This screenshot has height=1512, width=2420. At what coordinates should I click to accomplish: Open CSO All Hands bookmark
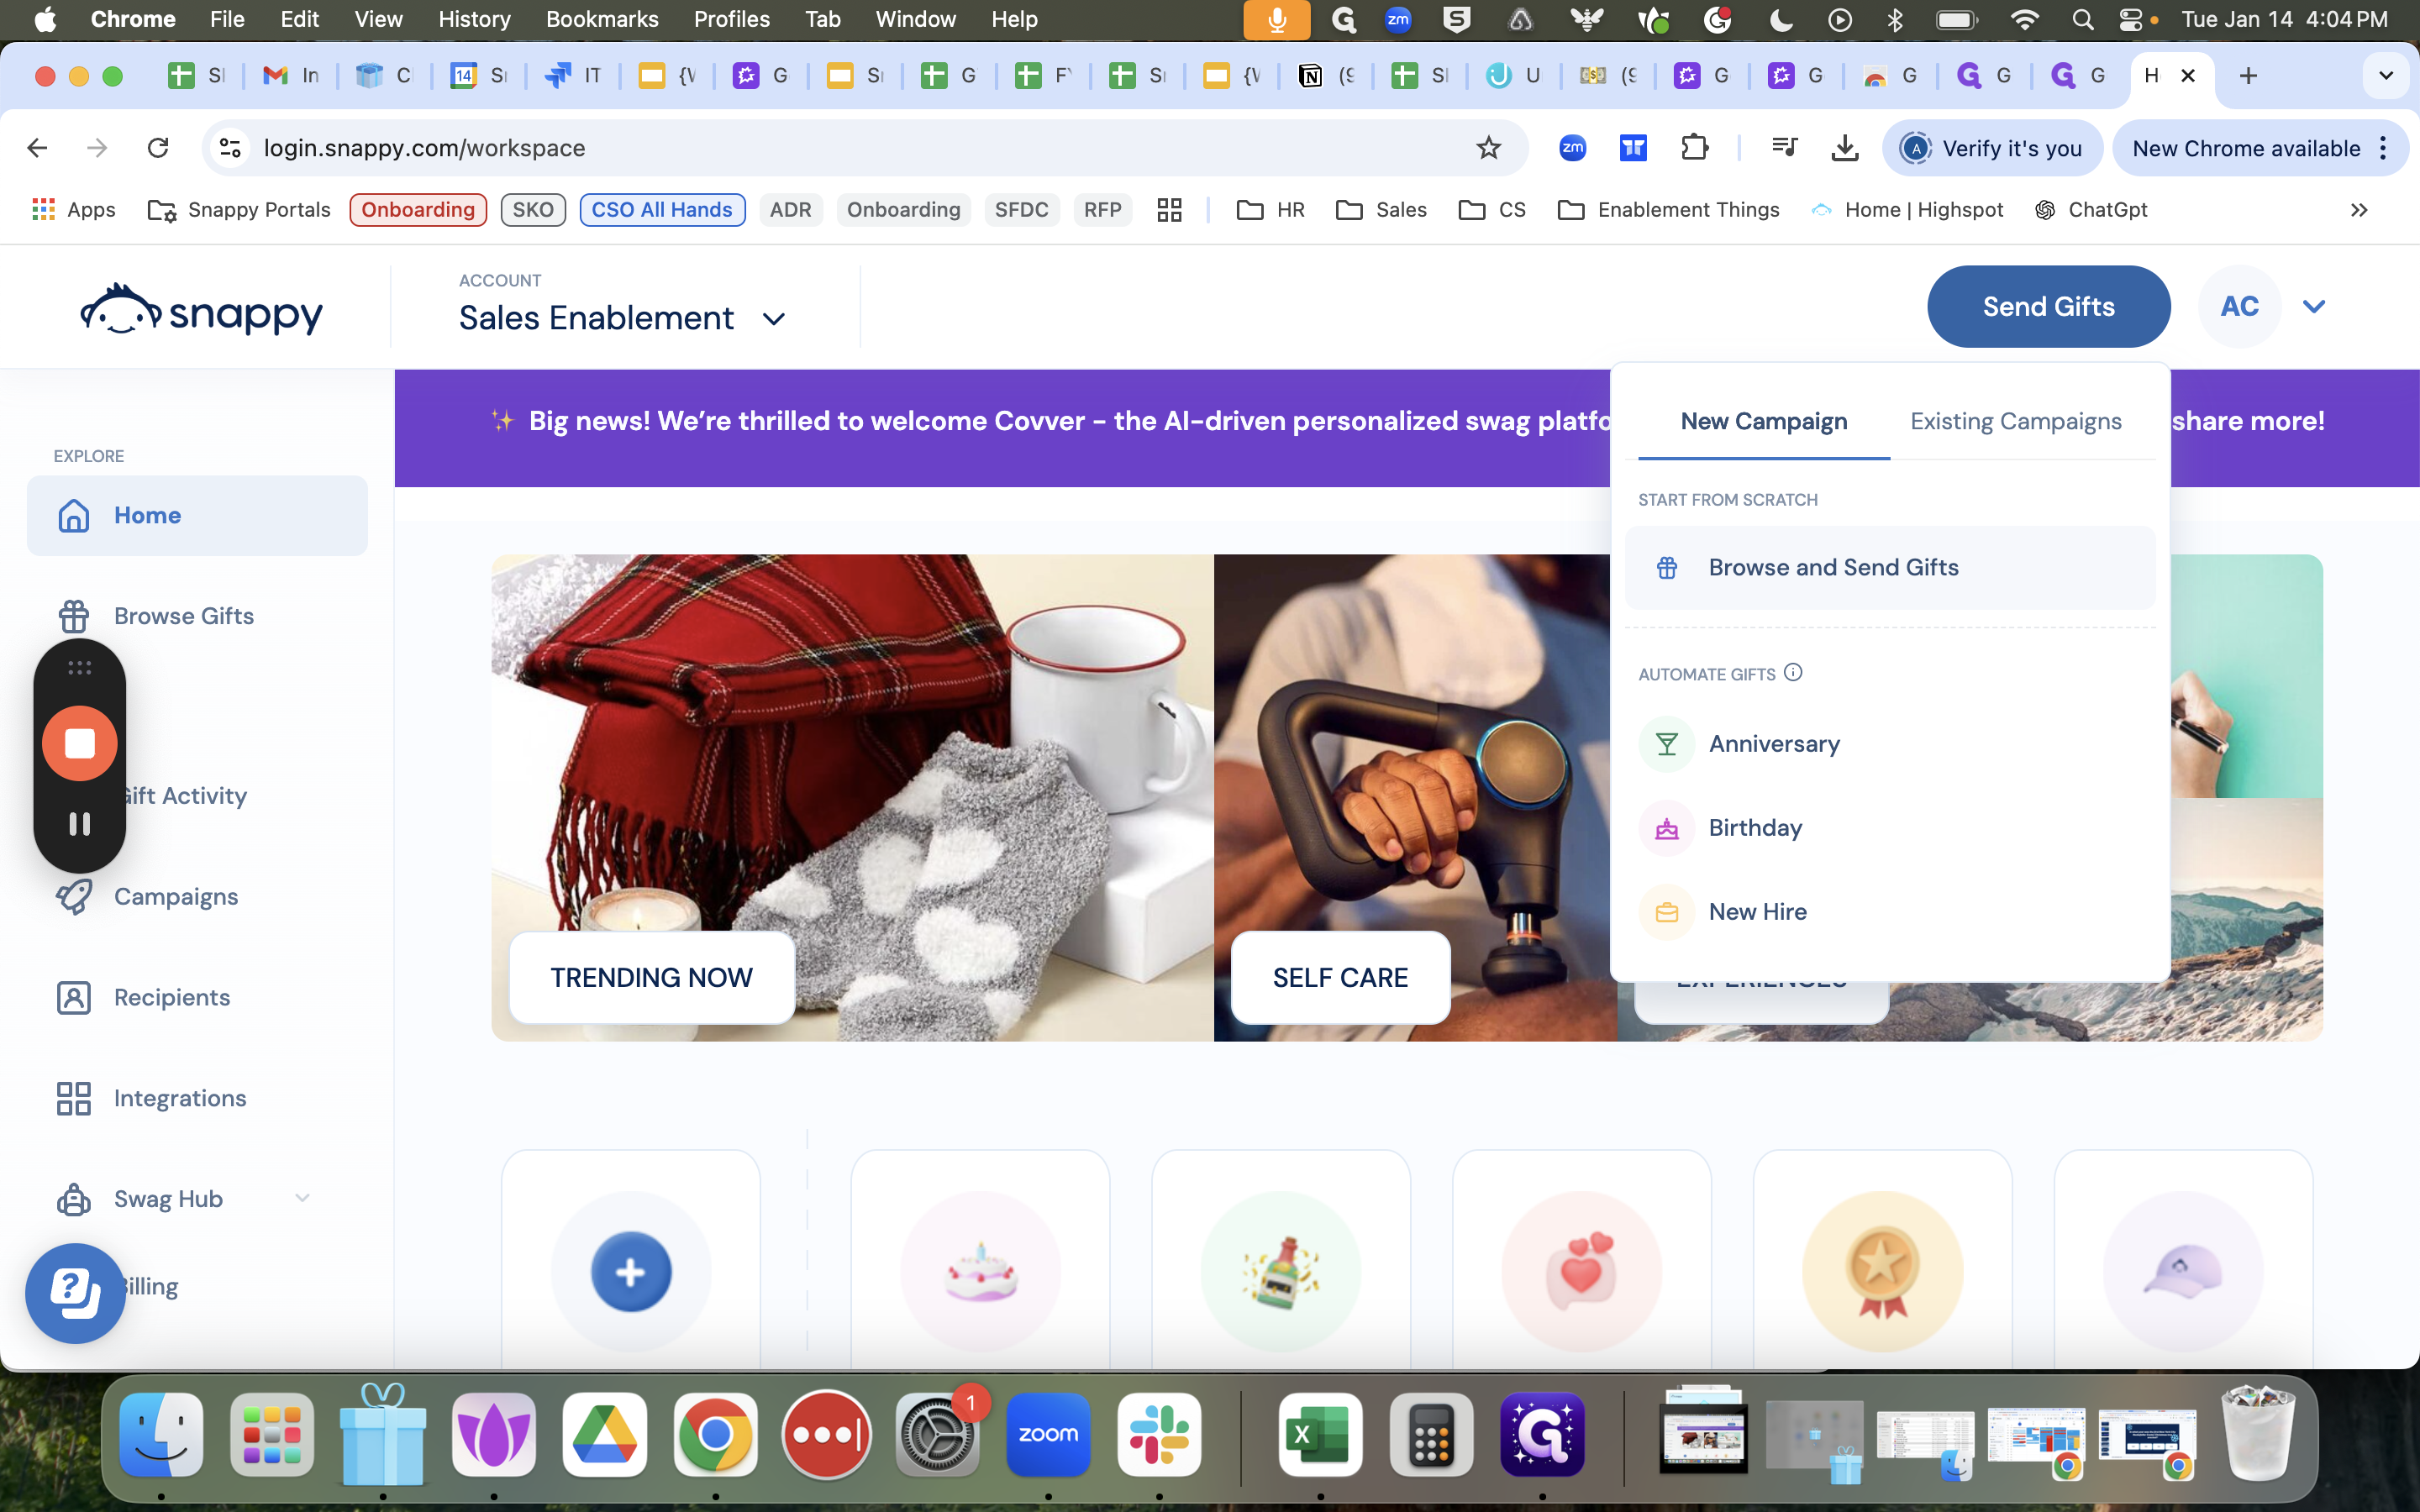tap(662, 210)
